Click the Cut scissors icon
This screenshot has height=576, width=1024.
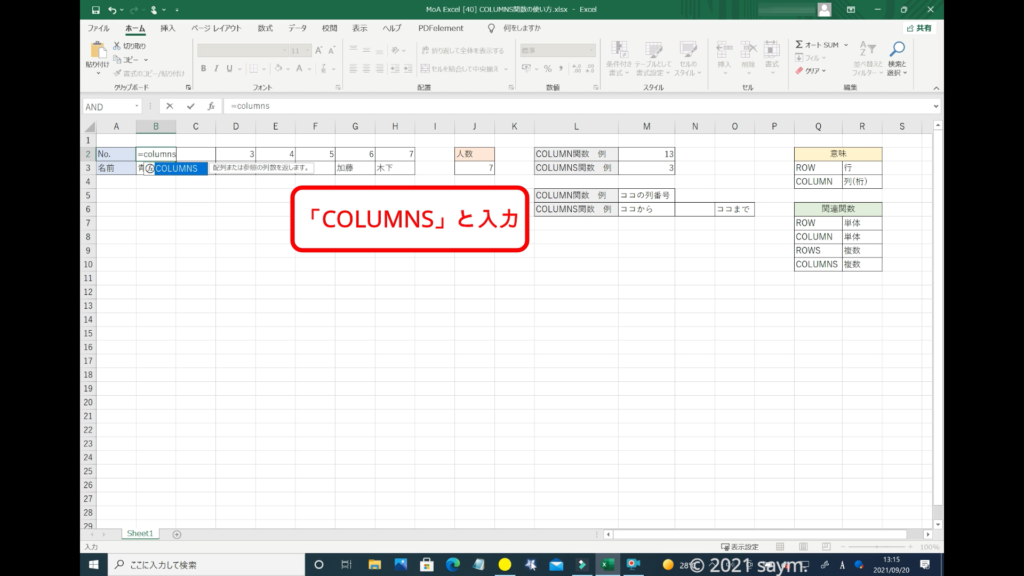tap(117, 46)
